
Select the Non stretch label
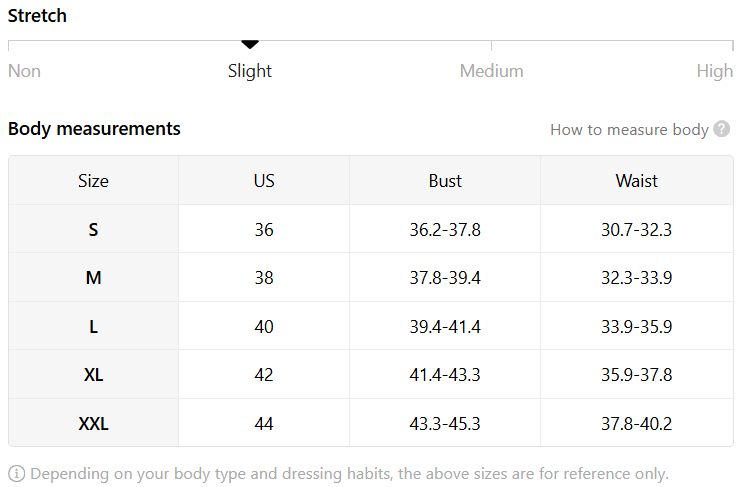click(x=24, y=71)
